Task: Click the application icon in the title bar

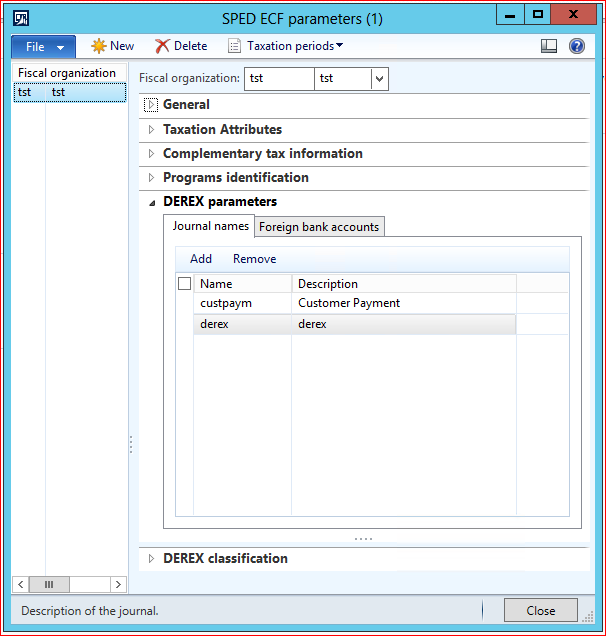Action: pos(21,18)
